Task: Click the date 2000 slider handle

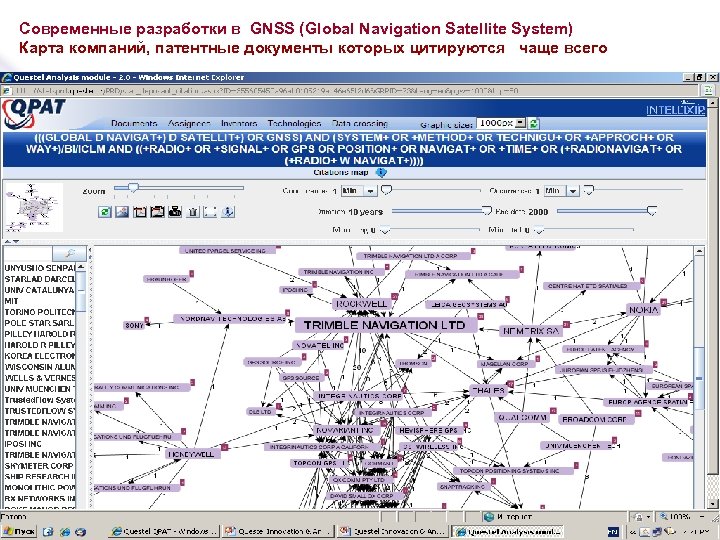Action: point(652,211)
